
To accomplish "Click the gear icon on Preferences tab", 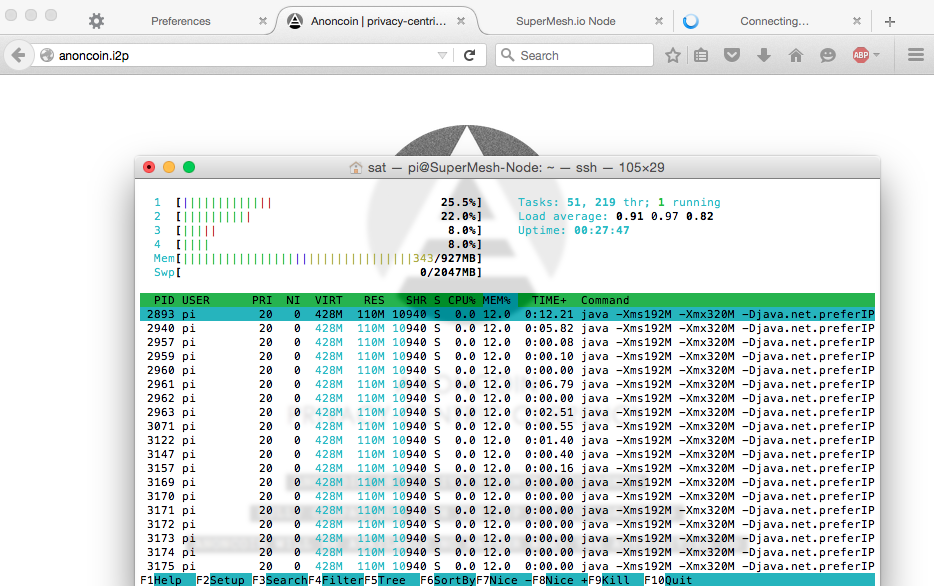I will pyautogui.click(x=96, y=21).
